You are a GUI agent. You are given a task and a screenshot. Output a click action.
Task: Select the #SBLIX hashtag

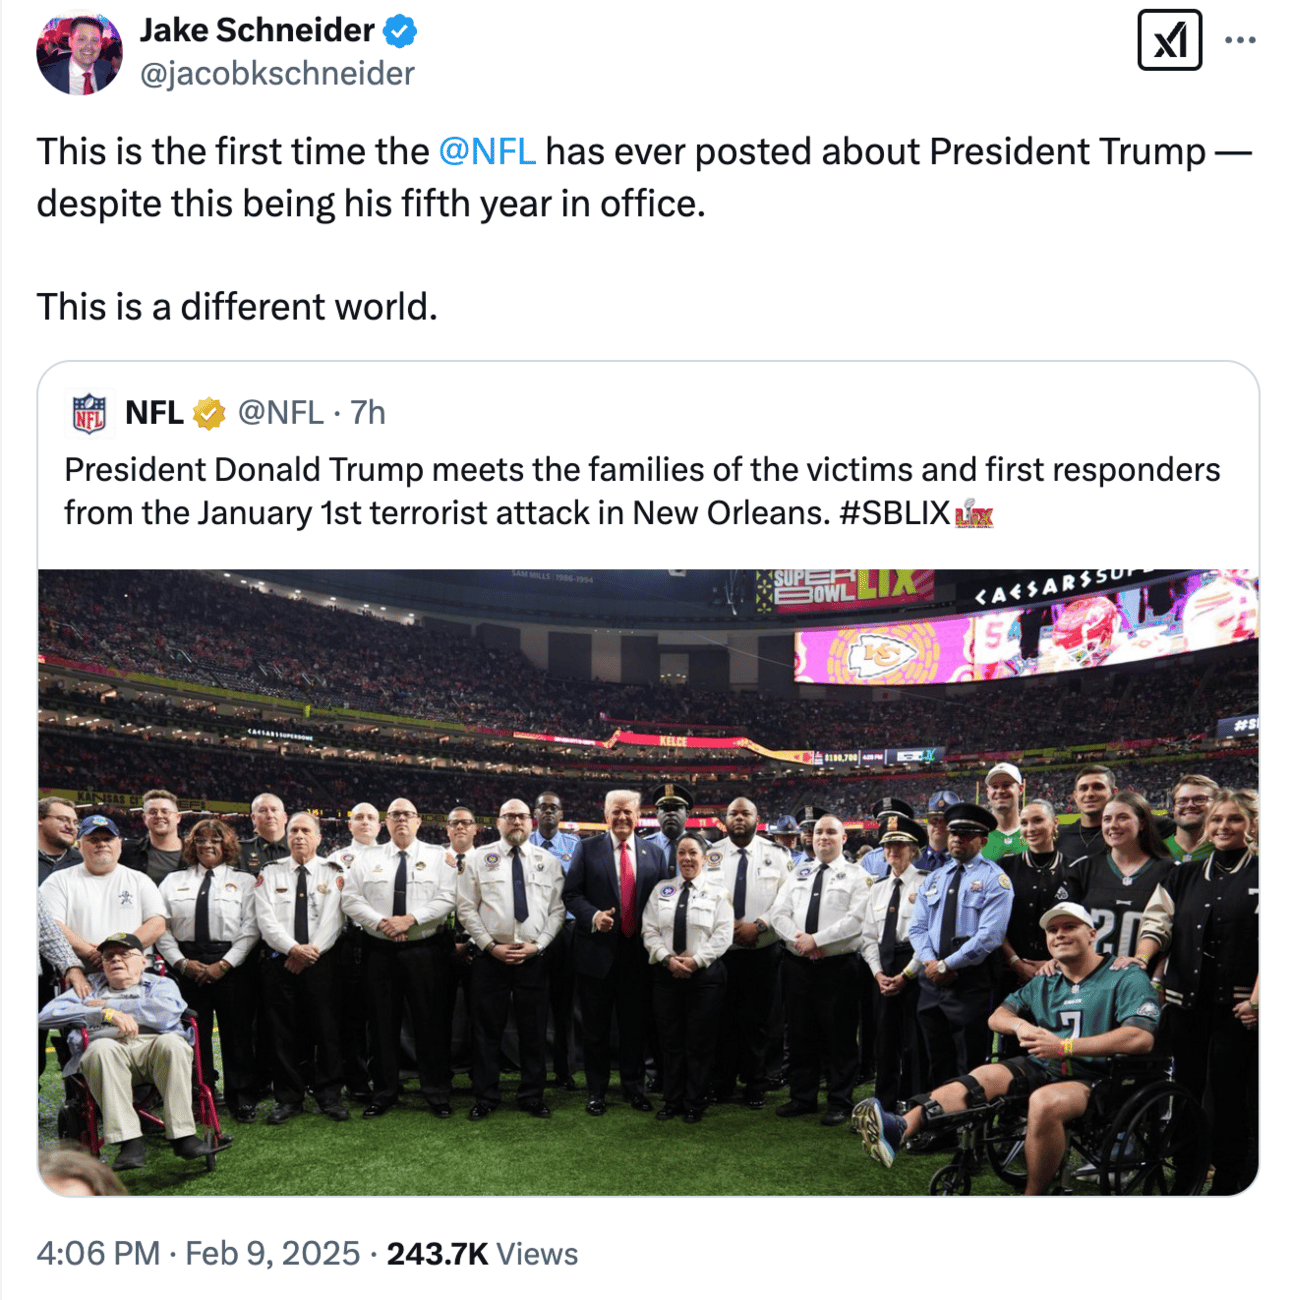[894, 513]
